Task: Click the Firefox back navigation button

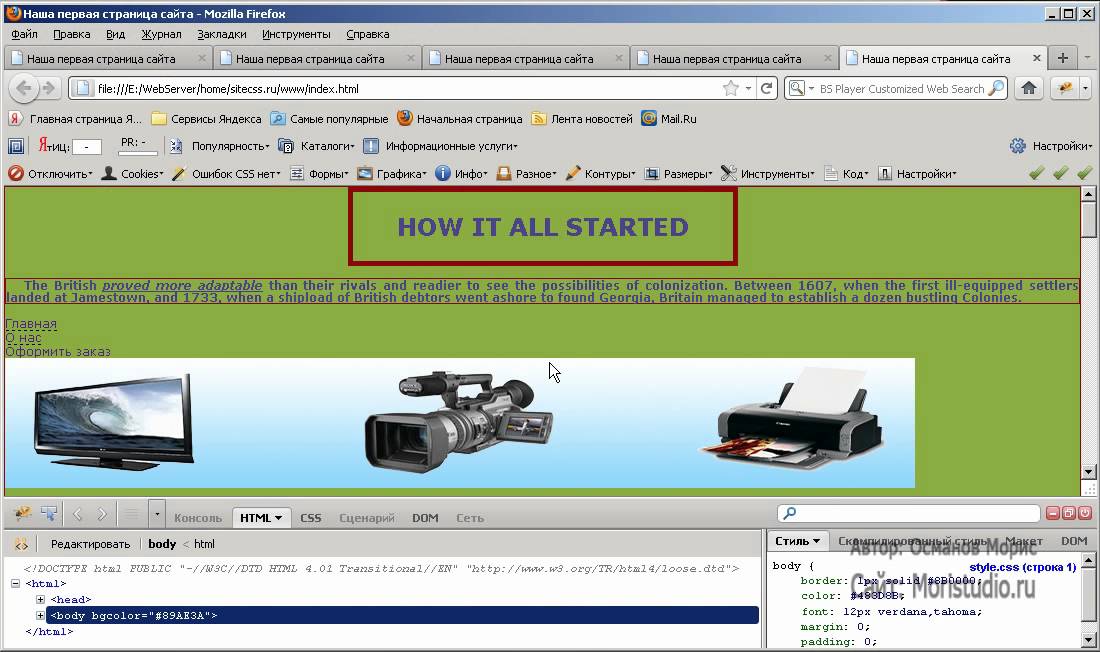Action: [24, 88]
